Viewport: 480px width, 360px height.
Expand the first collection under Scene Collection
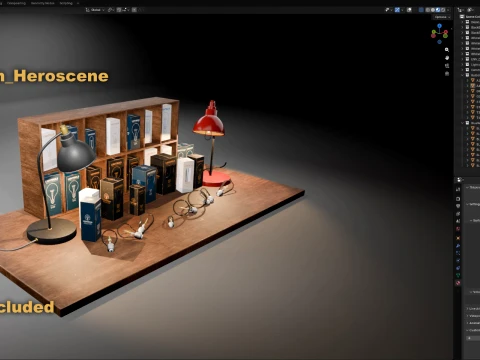462,22
